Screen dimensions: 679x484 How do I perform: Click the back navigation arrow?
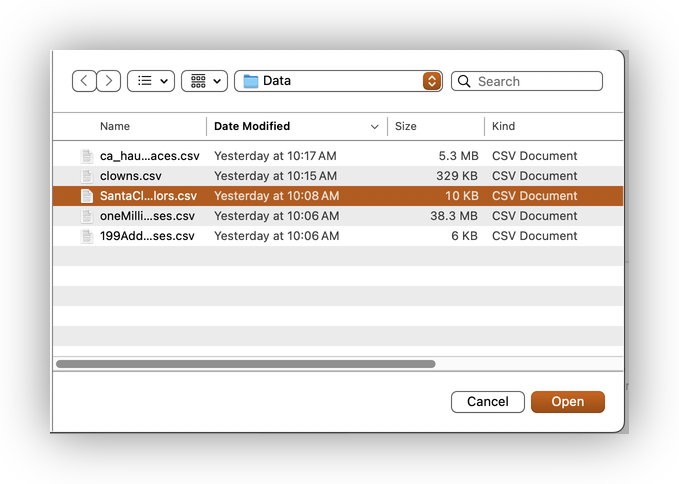tap(84, 81)
